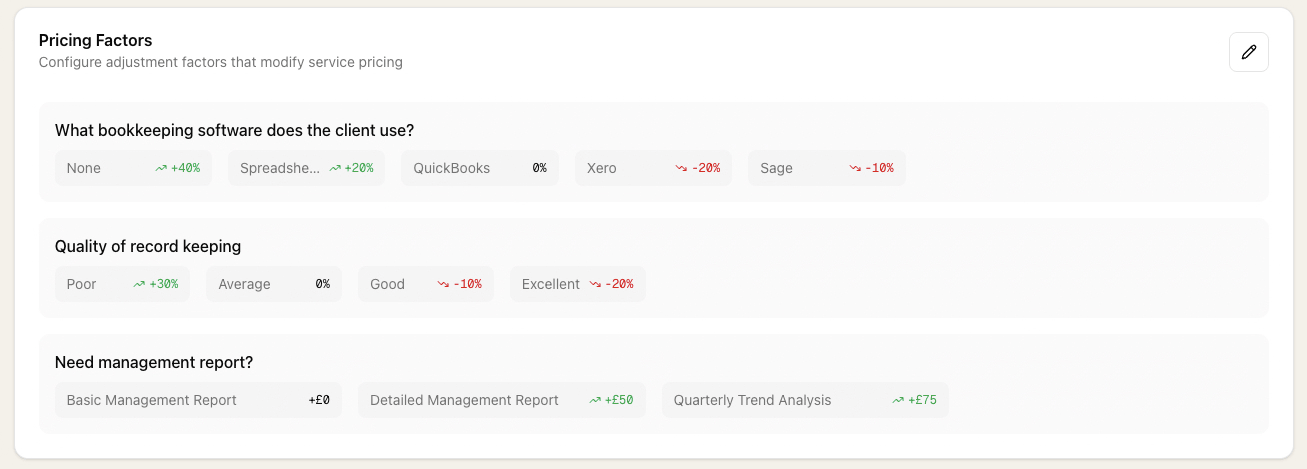Screen dimensions: 1307x469
Task: Click the +40% value
Action: point(185,168)
